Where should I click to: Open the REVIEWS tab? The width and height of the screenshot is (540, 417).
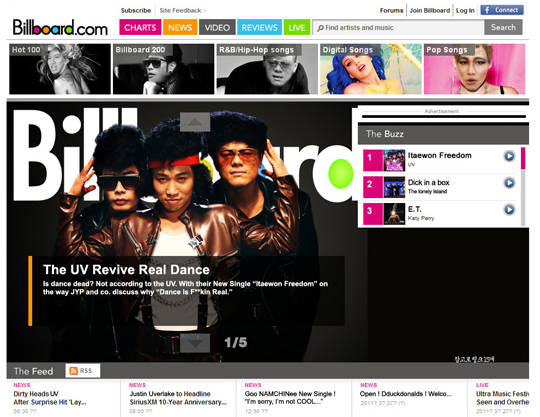[x=259, y=27]
